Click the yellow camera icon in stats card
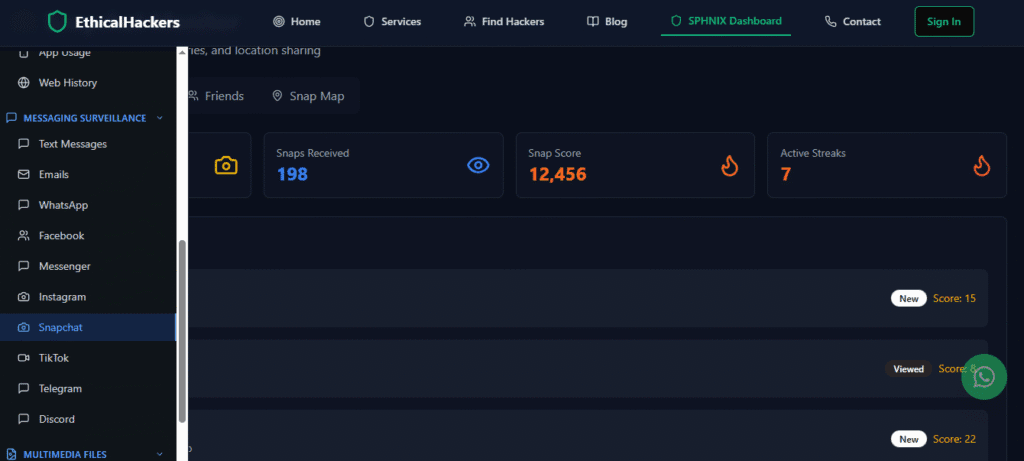The image size is (1024, 461). (x=226, y=165)
